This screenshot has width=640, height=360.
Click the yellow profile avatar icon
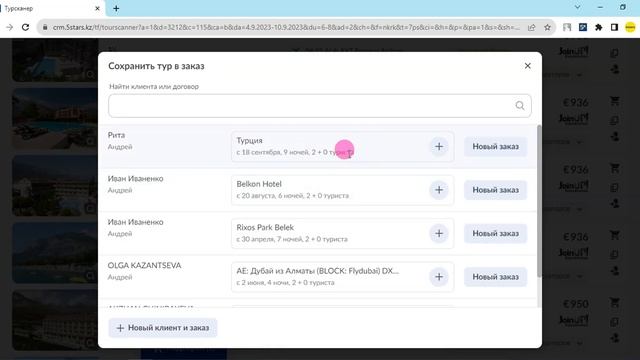point(630,27)
